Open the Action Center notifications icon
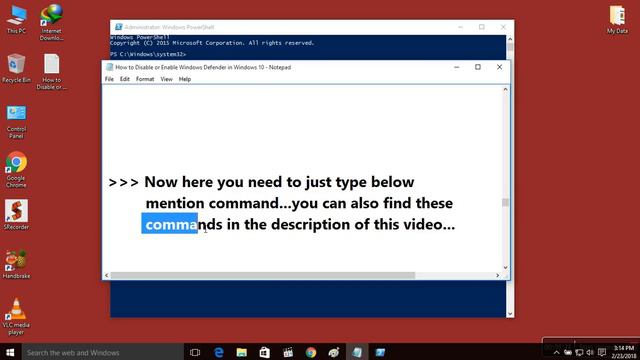Viewport: 640px width, 360px height. click(602, 353)
